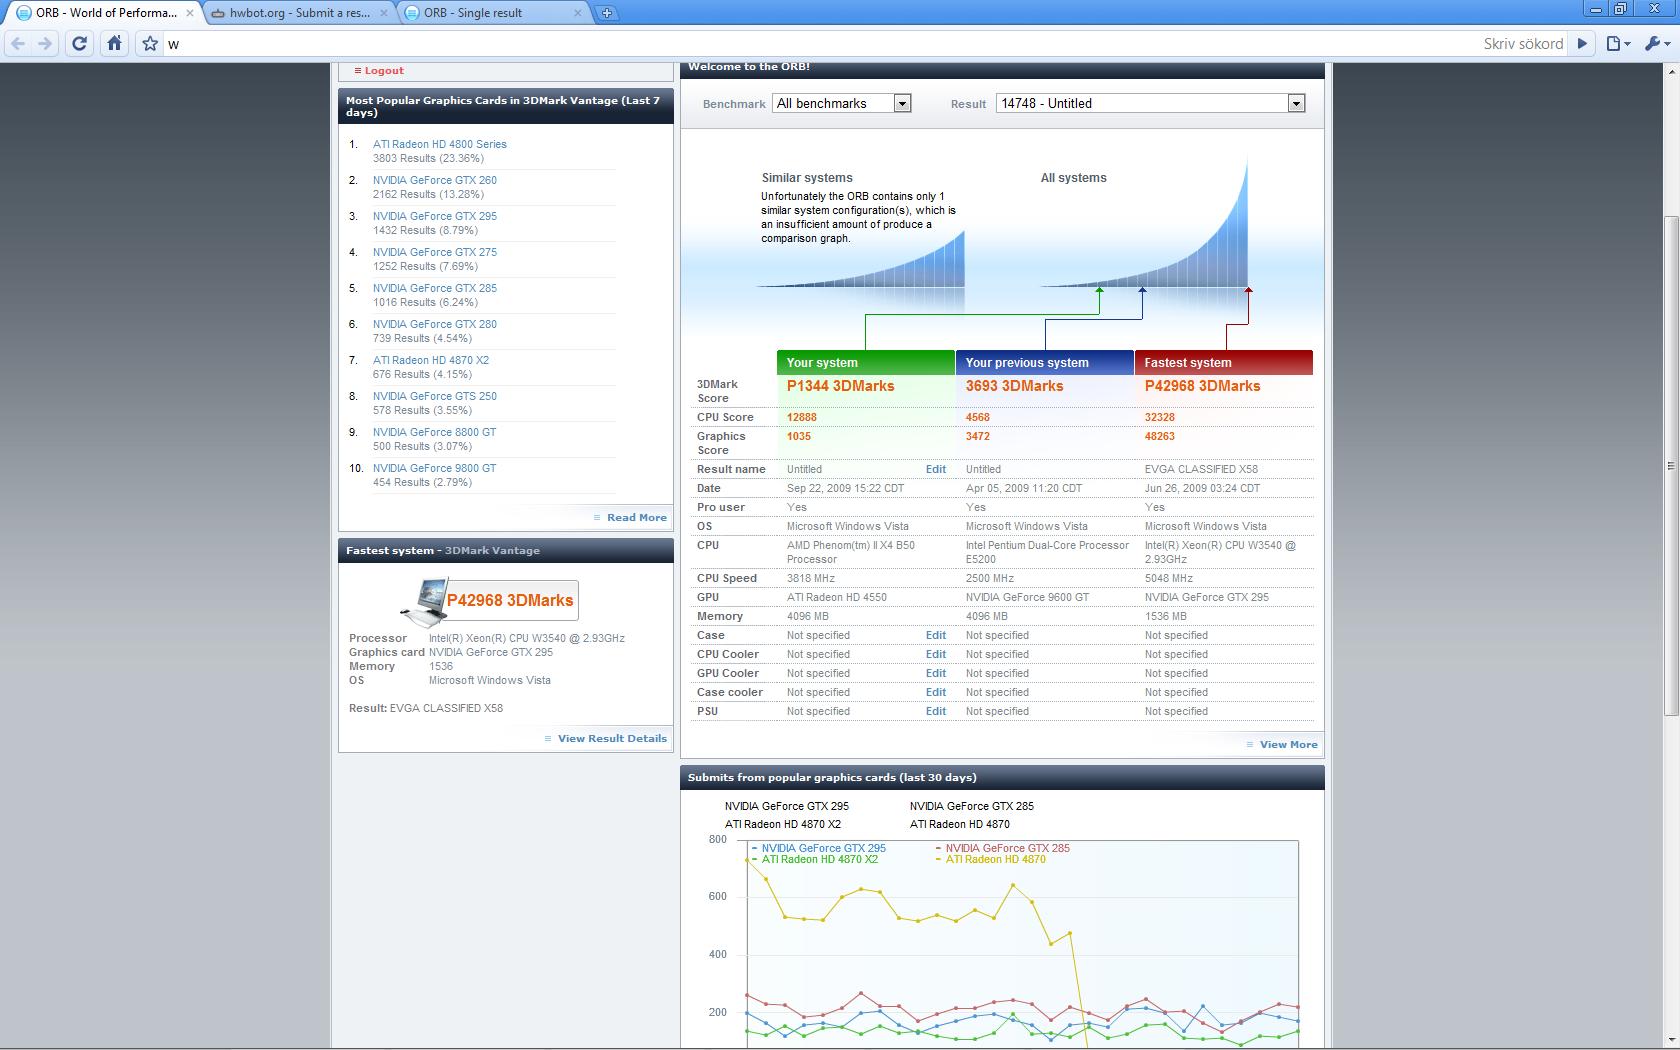Click the EVGA CLASSIFIED X58 result name in table
This screenshot has height=1050, width=1680.
tap(1201, 469)
